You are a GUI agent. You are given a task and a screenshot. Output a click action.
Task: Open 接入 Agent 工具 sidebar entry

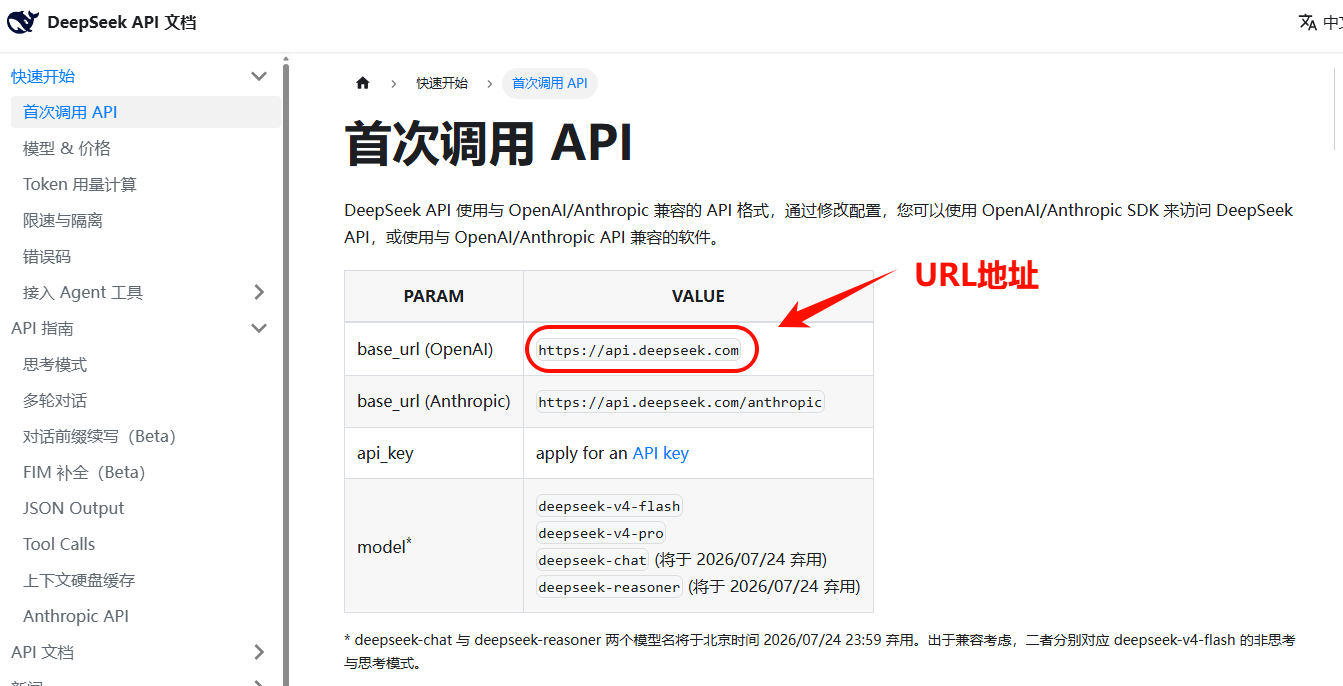[83, 292]
